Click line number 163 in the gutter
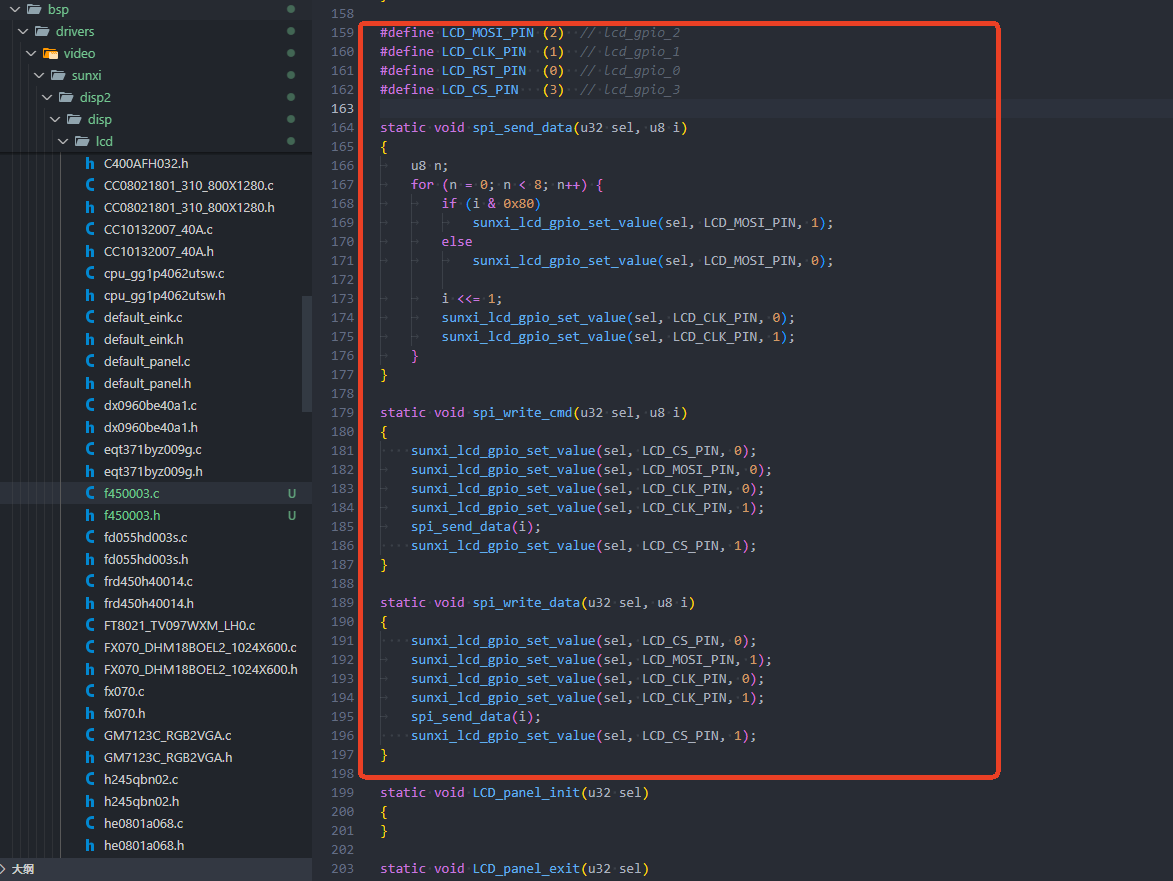This screenshot has width=1173, height=881. coord(341,108)
